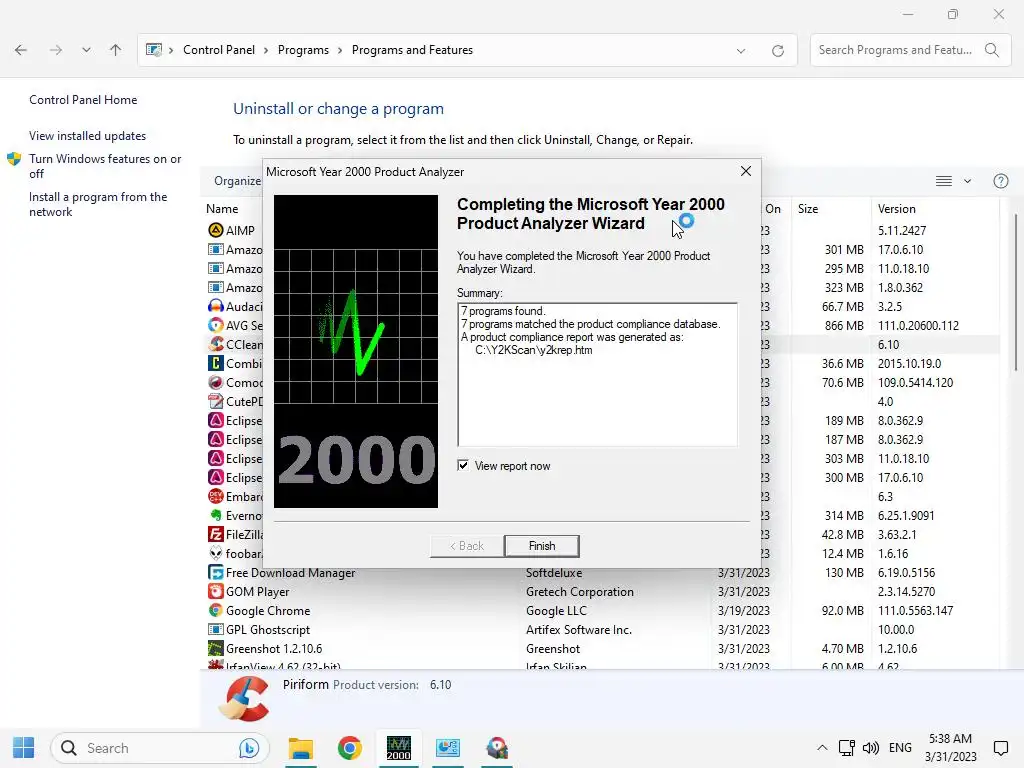
Task: Select the AVG Secure Browser icon
Action: click(216, 325)
